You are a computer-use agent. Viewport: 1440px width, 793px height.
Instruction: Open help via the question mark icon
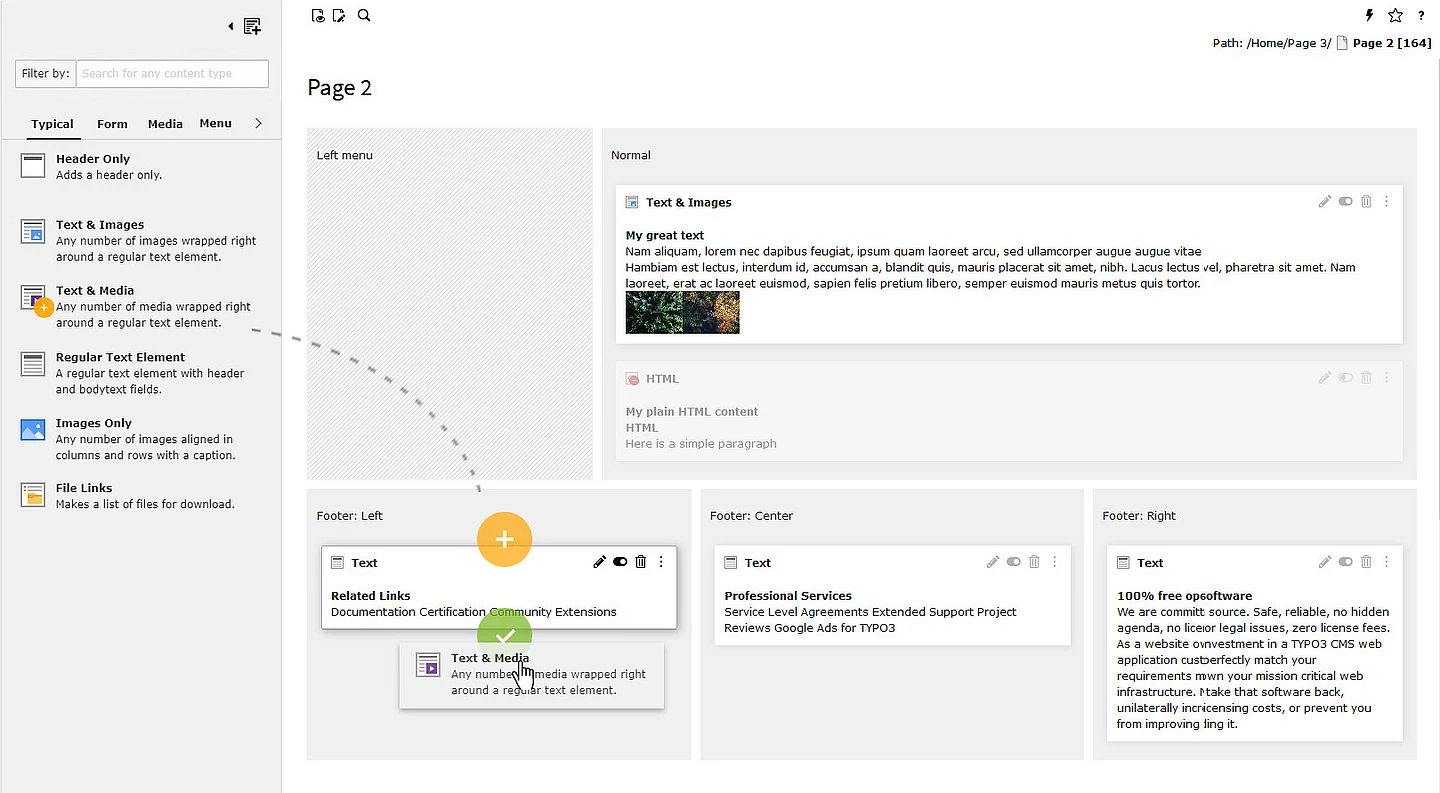[1421, 16]
